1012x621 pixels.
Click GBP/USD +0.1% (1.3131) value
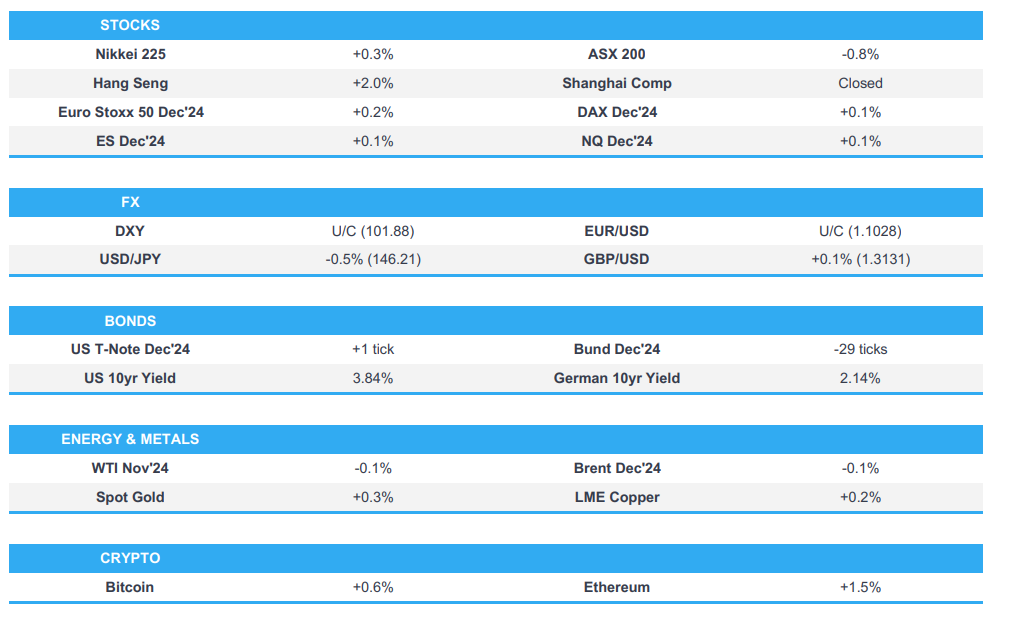860,260
